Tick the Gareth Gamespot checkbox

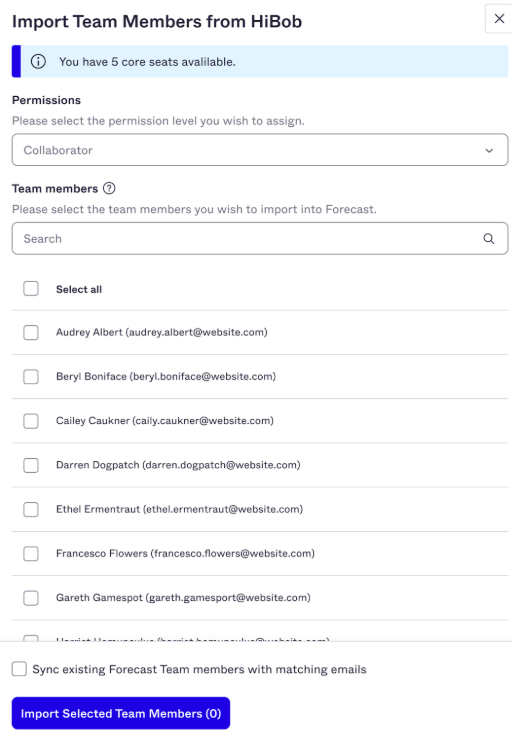pos(31,598)
